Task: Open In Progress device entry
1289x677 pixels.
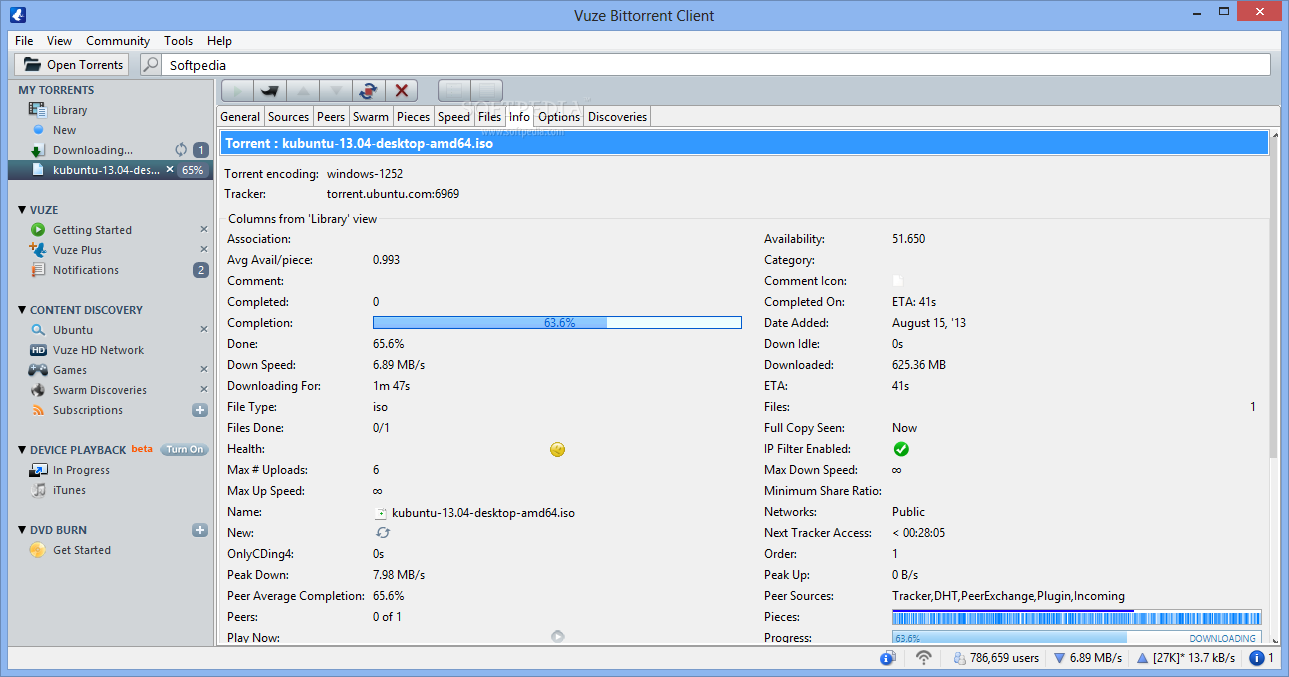Action: 81,470
